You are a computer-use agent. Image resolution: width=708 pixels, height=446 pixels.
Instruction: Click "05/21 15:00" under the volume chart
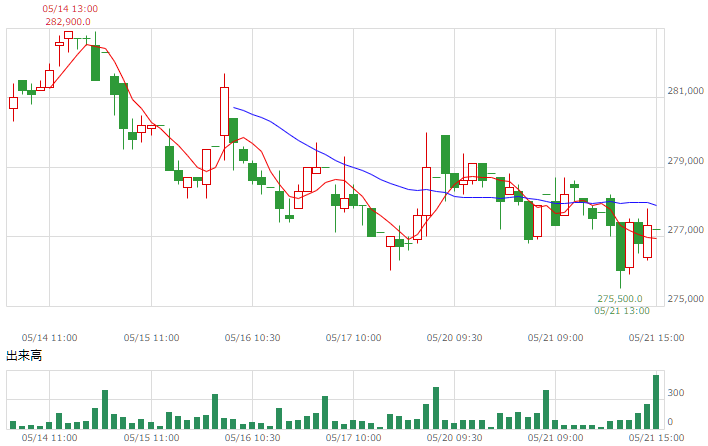point(657,438)
